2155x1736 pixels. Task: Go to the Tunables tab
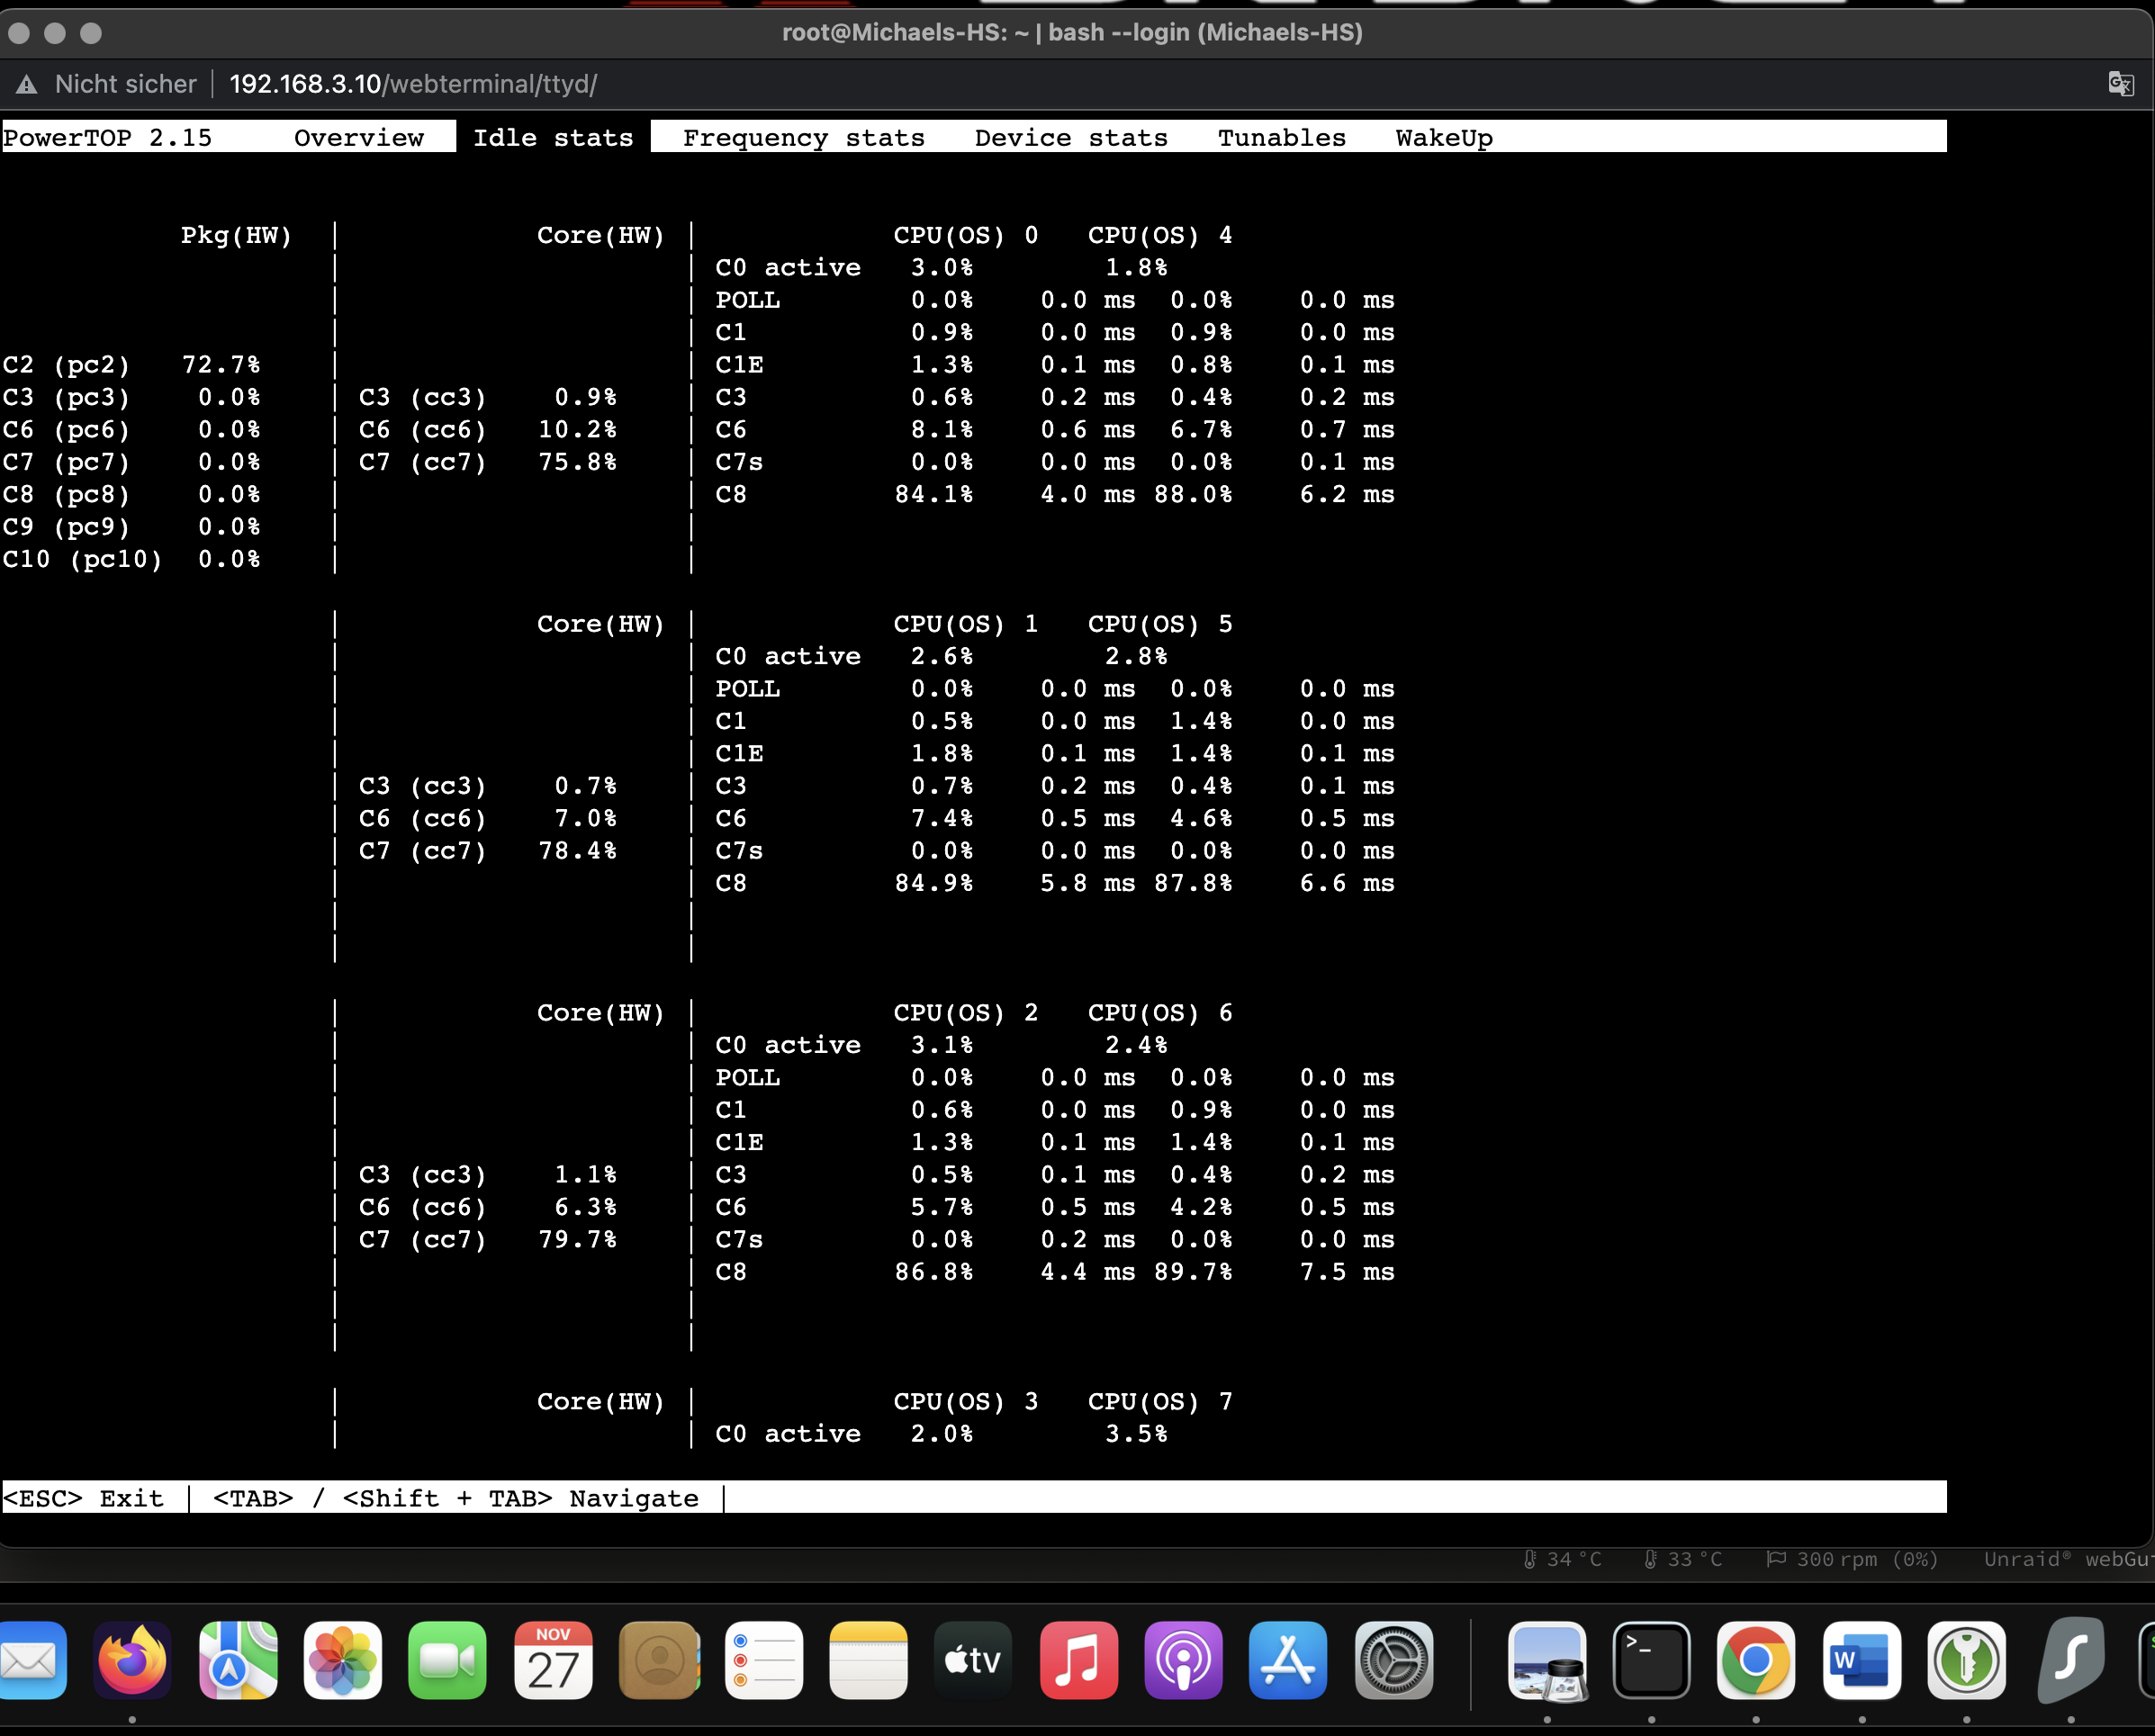pyautogui.click(x=1281, y=137)
